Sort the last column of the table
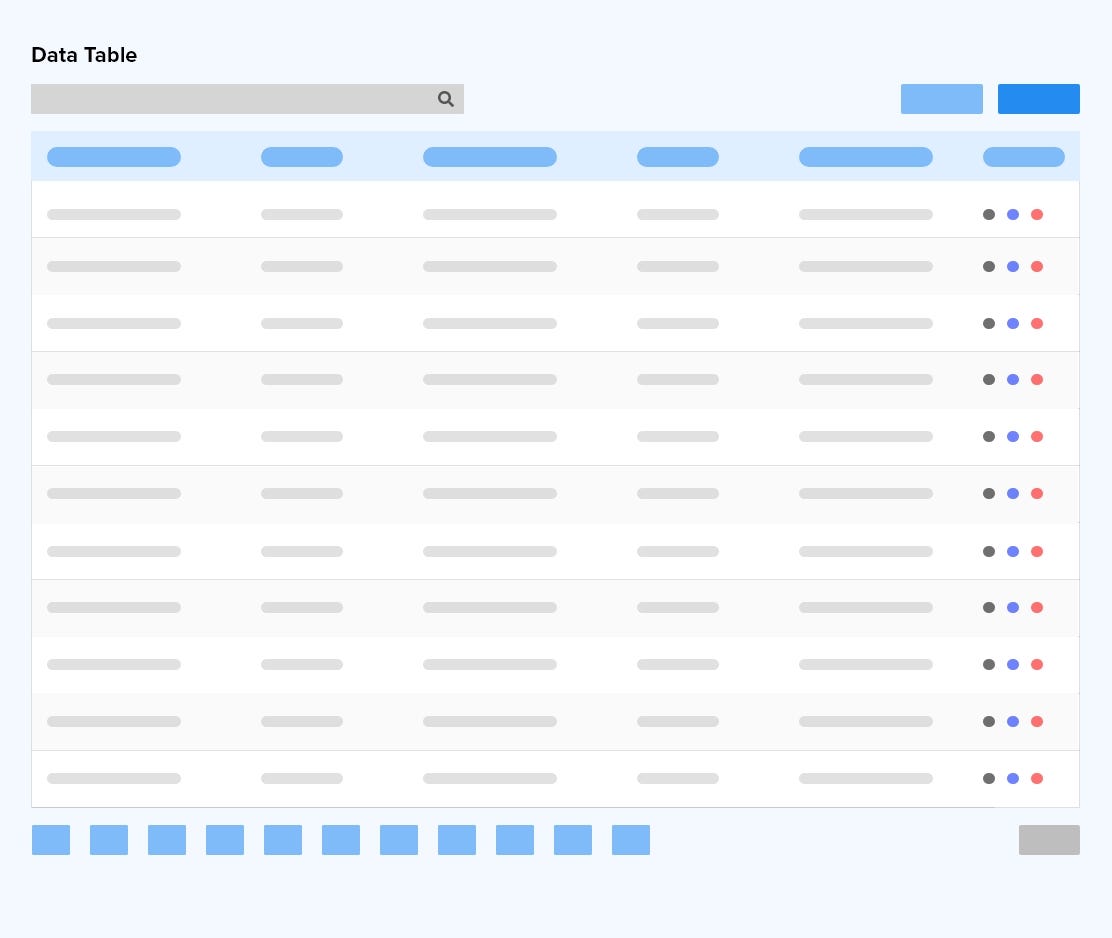The height and width of the screenshot is (938, 1112). click(x=1023, y=157)
